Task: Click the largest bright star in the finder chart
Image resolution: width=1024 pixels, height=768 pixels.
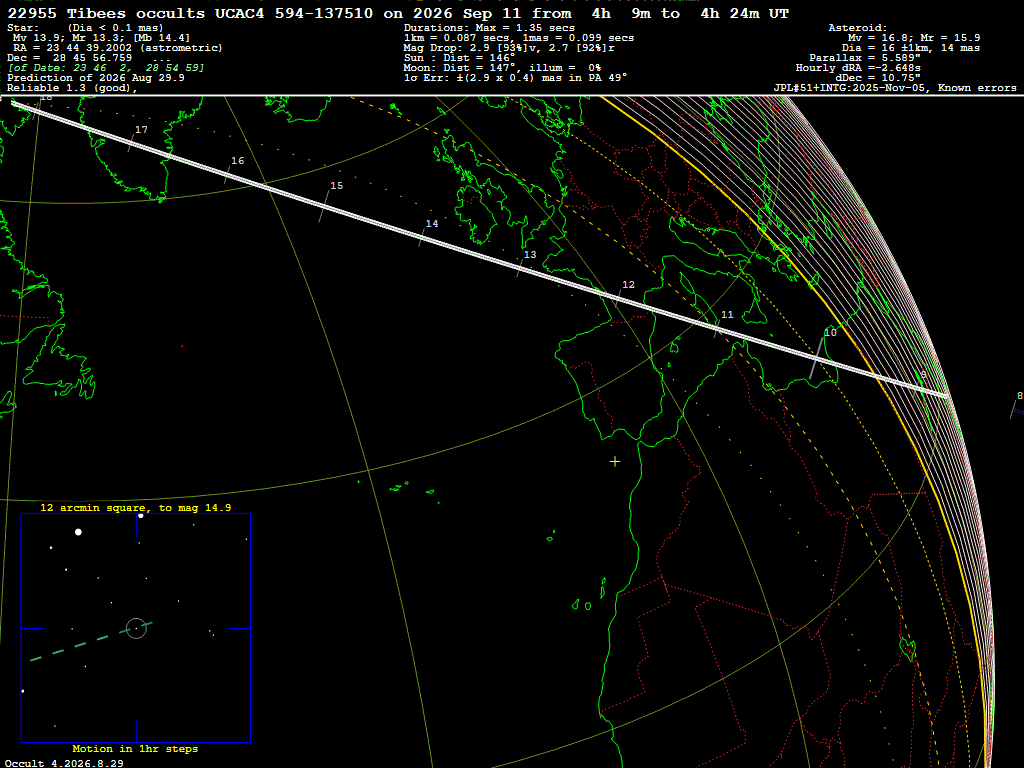Action: click(x=78, y=532)
